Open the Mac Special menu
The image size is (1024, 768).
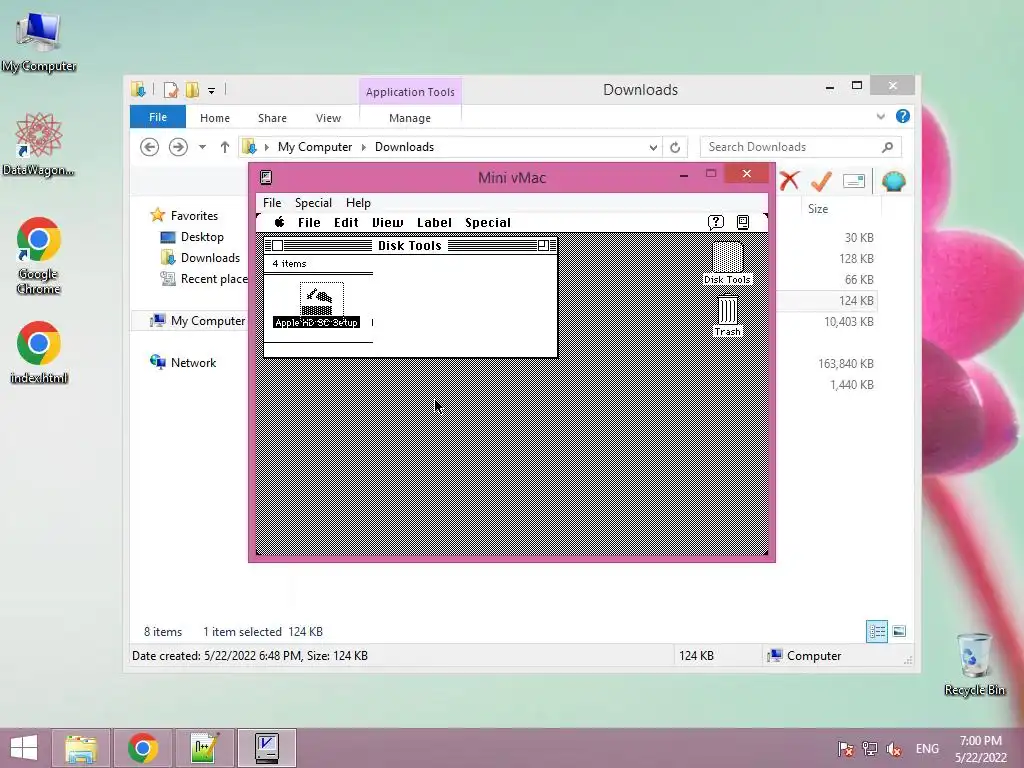click(488, 223)
